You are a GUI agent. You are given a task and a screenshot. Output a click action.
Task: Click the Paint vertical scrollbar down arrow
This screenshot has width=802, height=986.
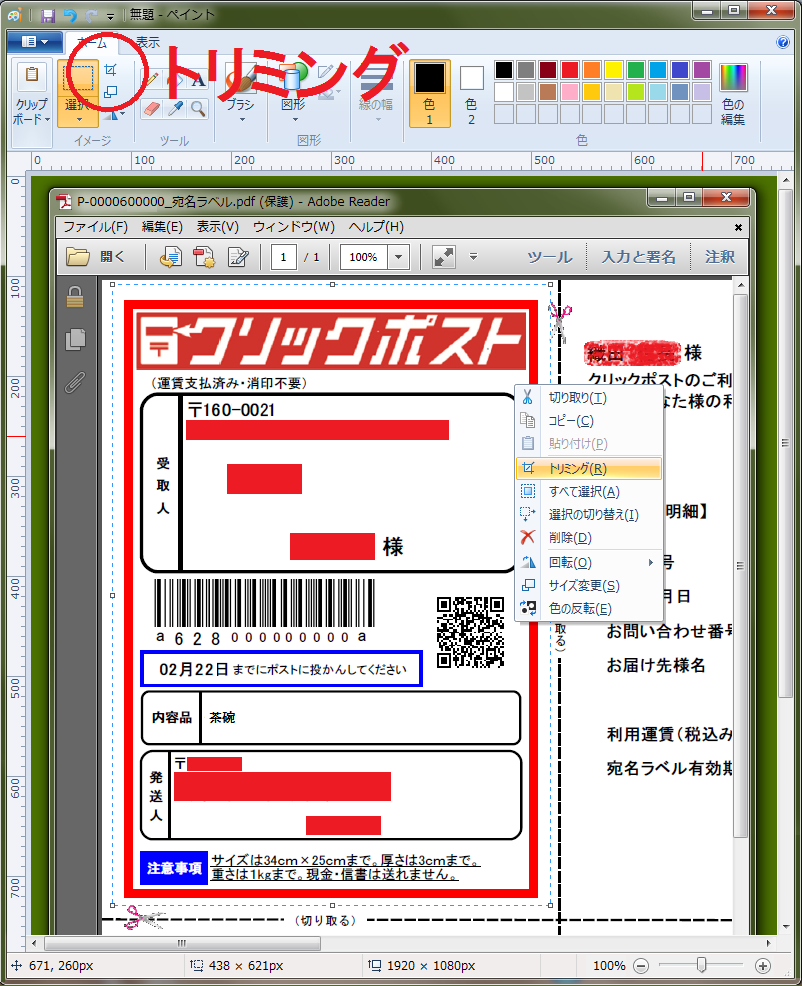coord(786,927)
